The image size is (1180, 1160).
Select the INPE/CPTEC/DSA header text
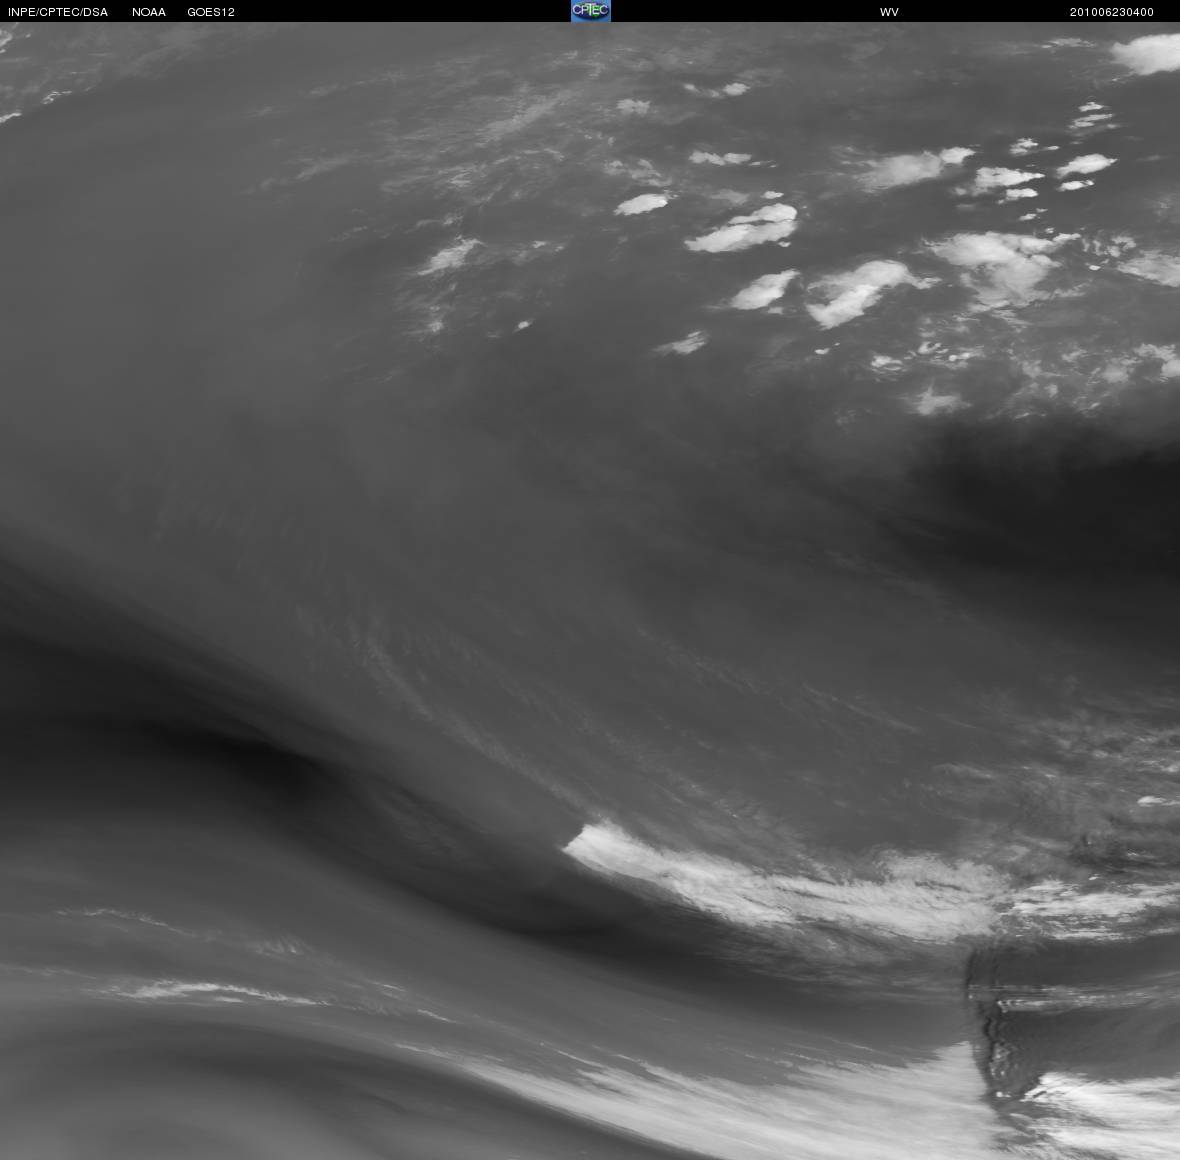tap(58, 12)
